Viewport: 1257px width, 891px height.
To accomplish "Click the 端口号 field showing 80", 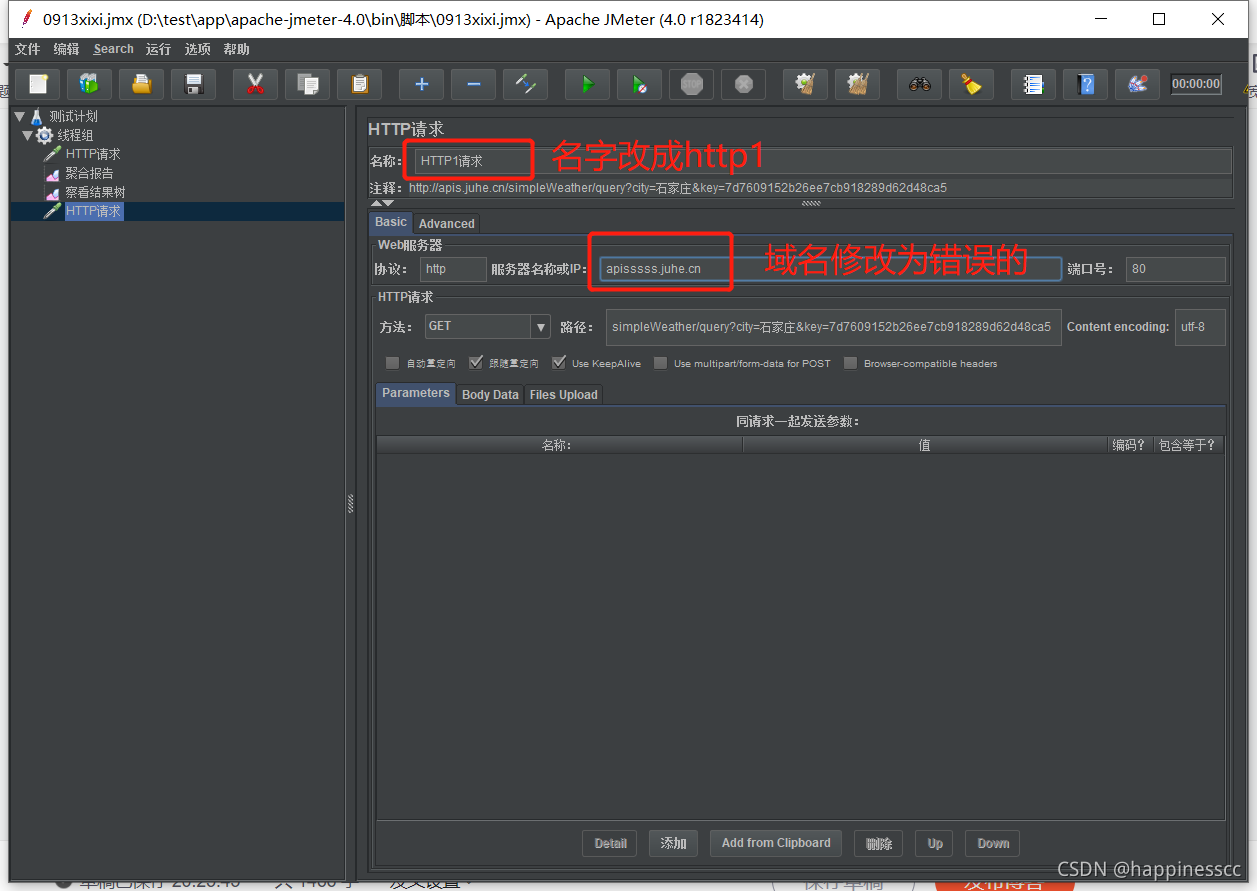I will tap(1175, 269).
